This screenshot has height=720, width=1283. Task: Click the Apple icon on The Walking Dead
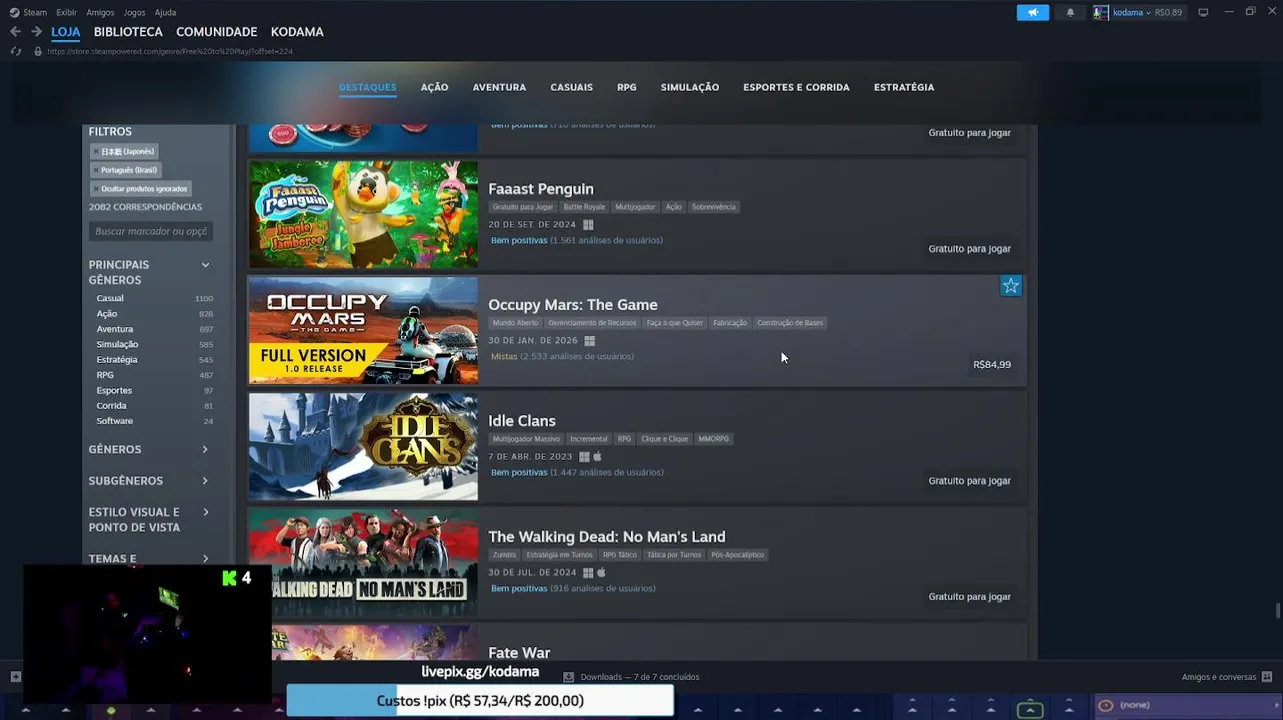point(601,573)
